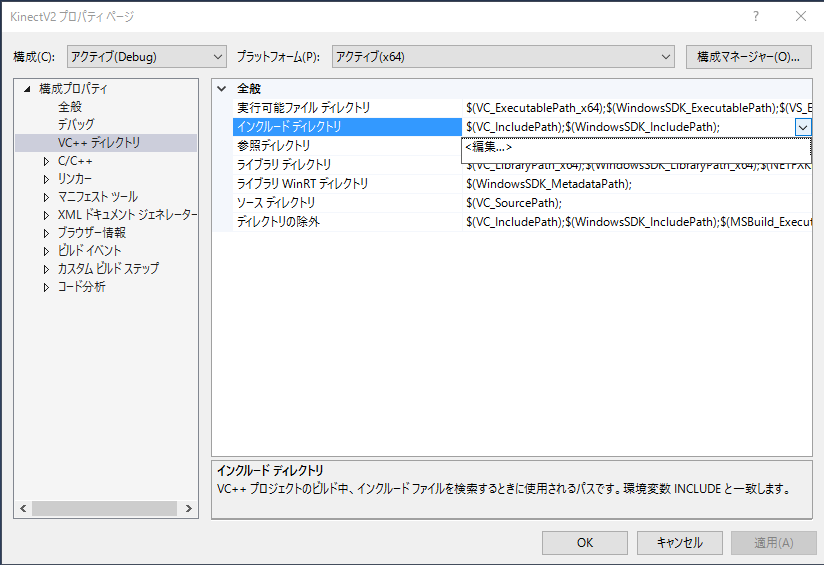Expand the ビルド イベント node
The width and height of the screenshot is (824, 565).
[x=46, y=251]
